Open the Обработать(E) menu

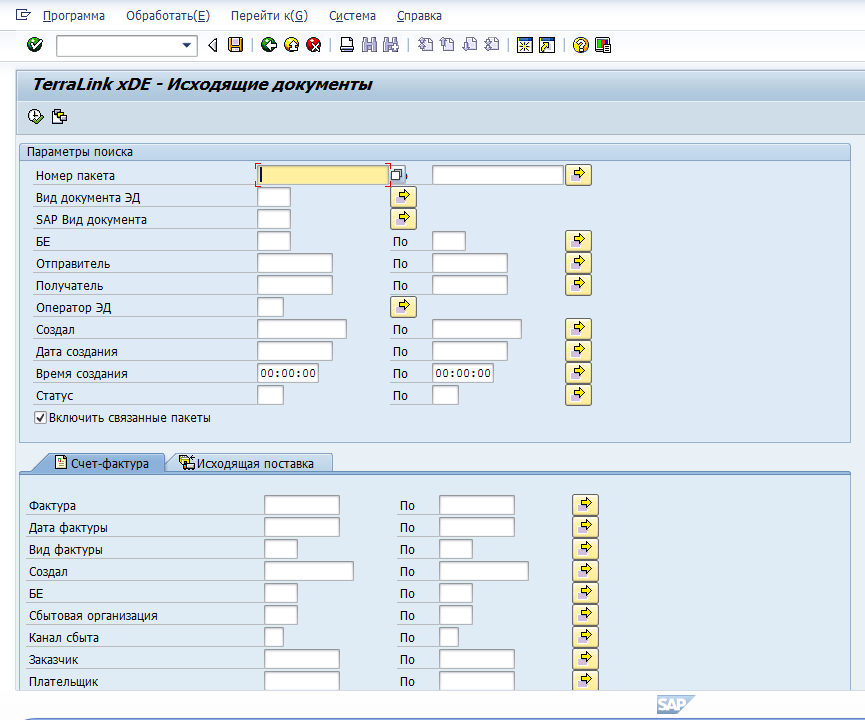point(168,16)
